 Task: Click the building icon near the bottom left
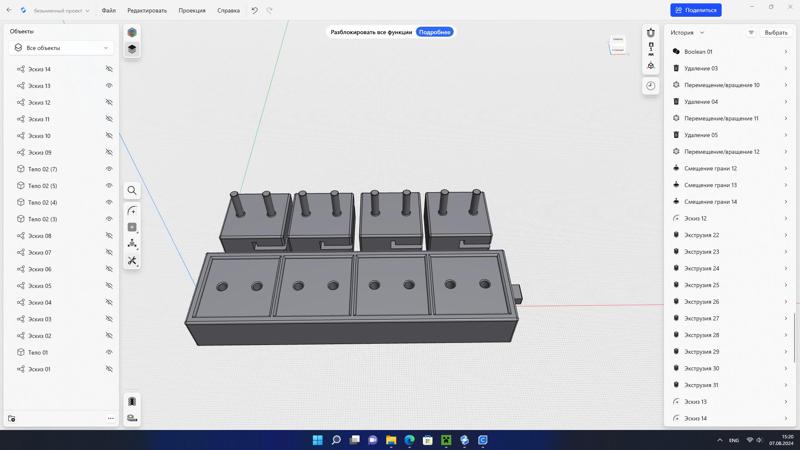[132, 402]
